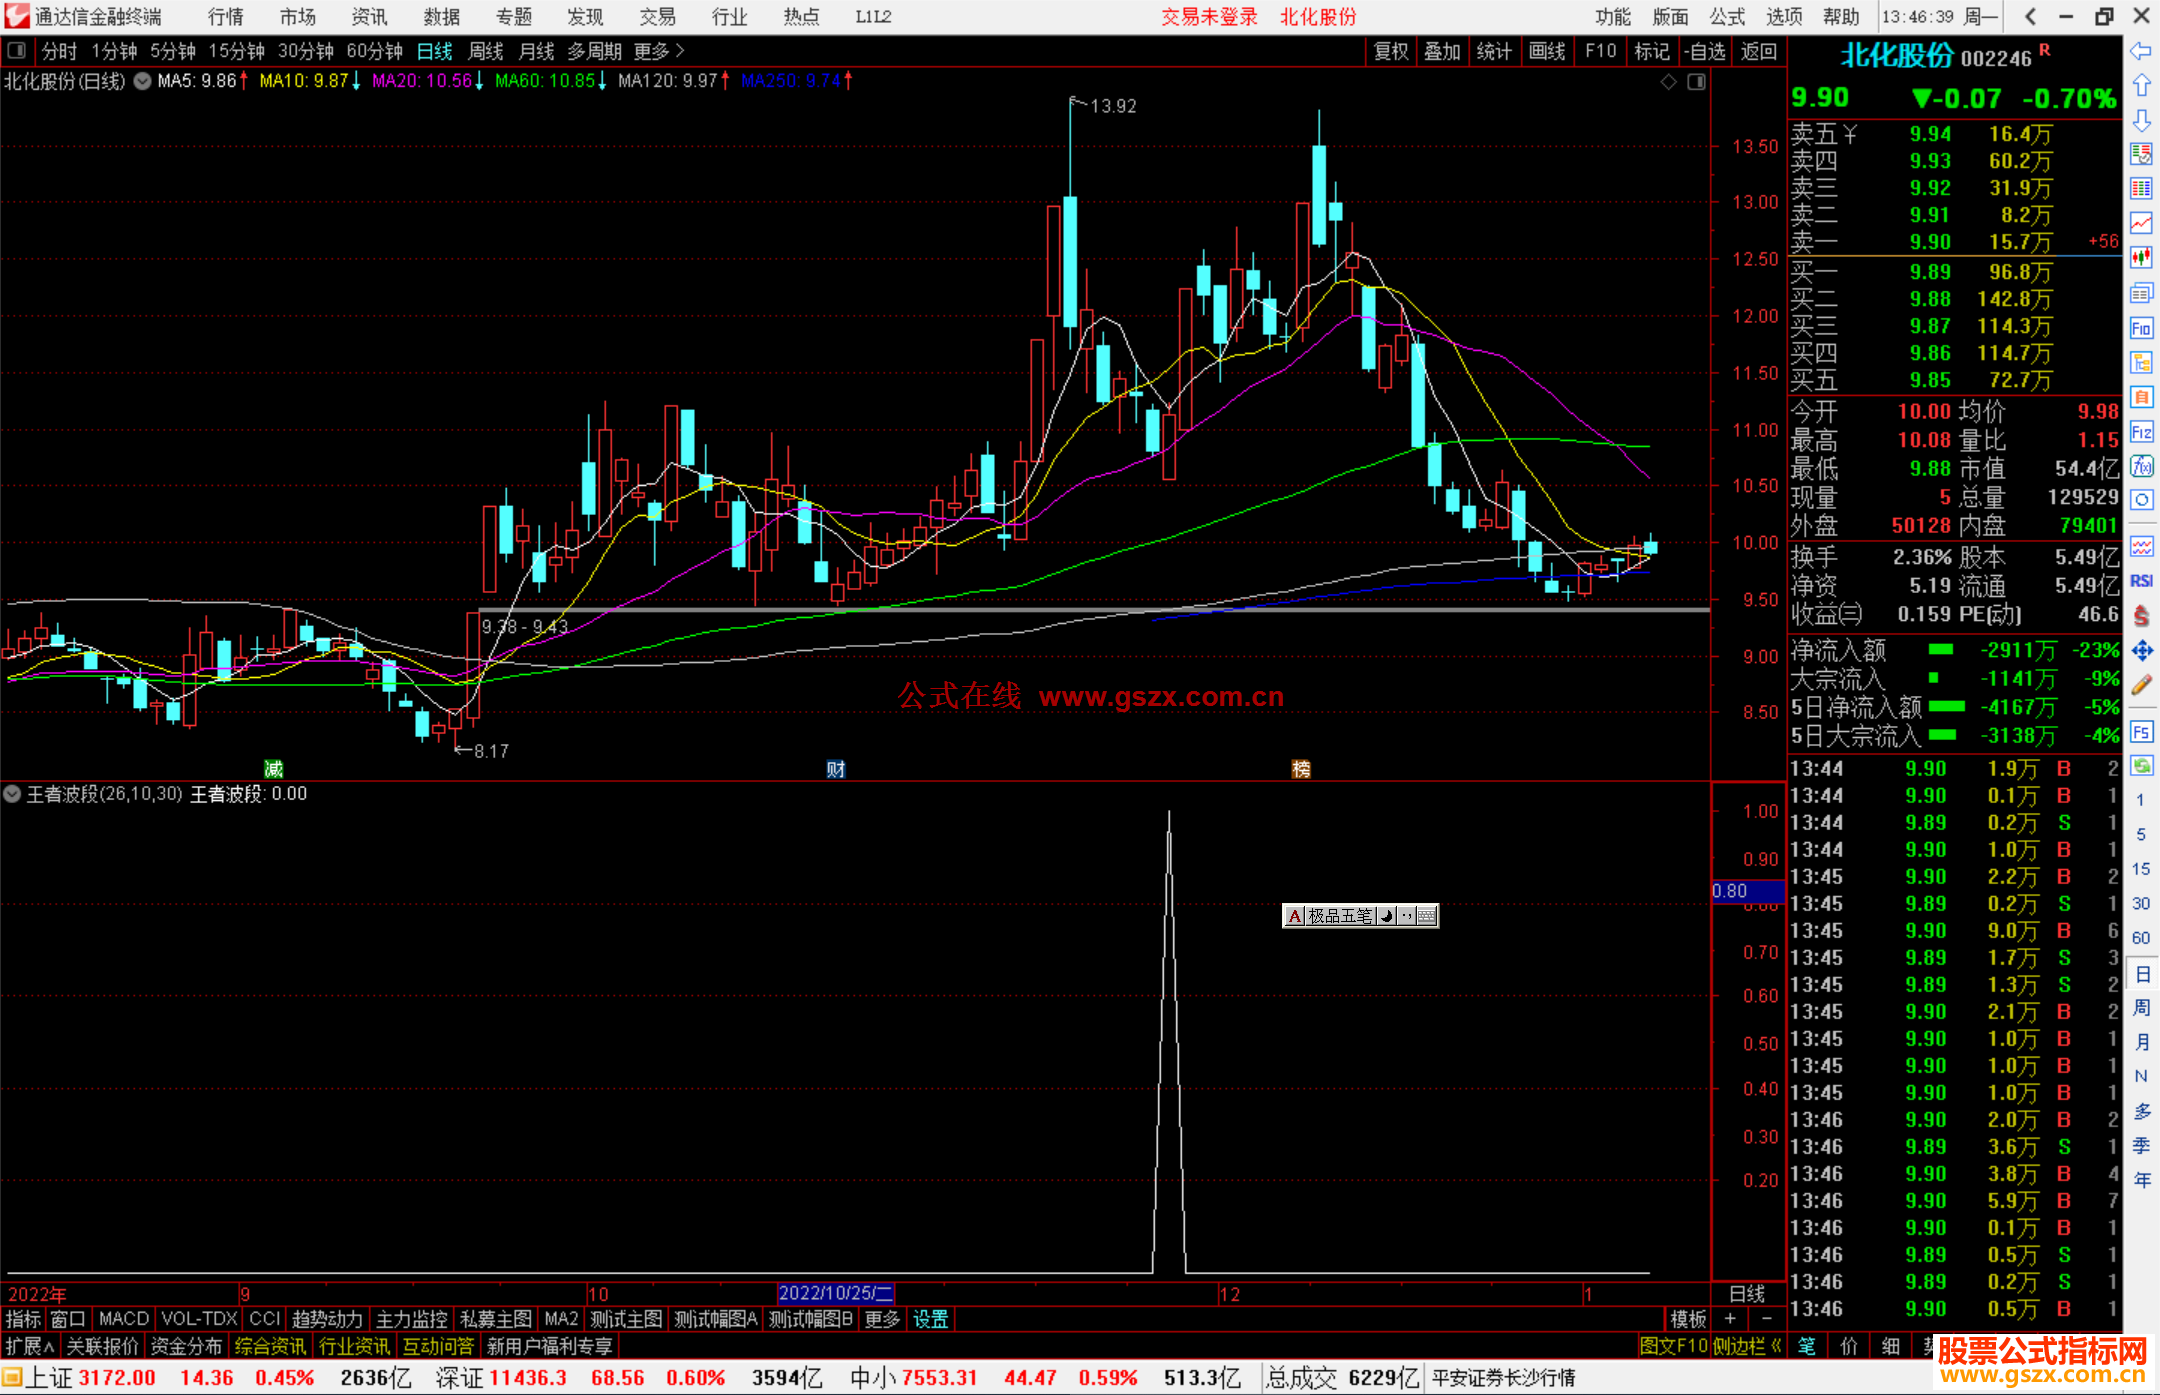Screen dimensions: 2160x1395
Task: Expand the 扩展 panel at bottom-left
Action: [29, 1346]
